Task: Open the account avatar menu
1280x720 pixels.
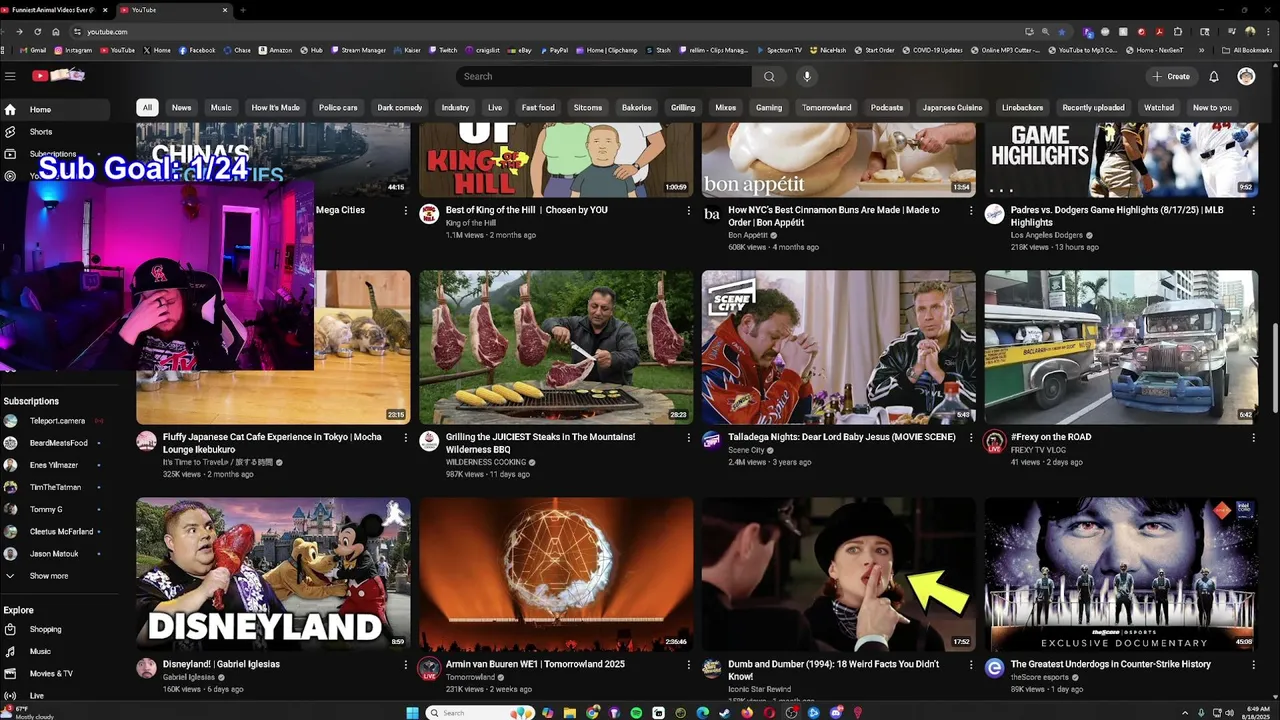Action: [x=1246, y=76]
